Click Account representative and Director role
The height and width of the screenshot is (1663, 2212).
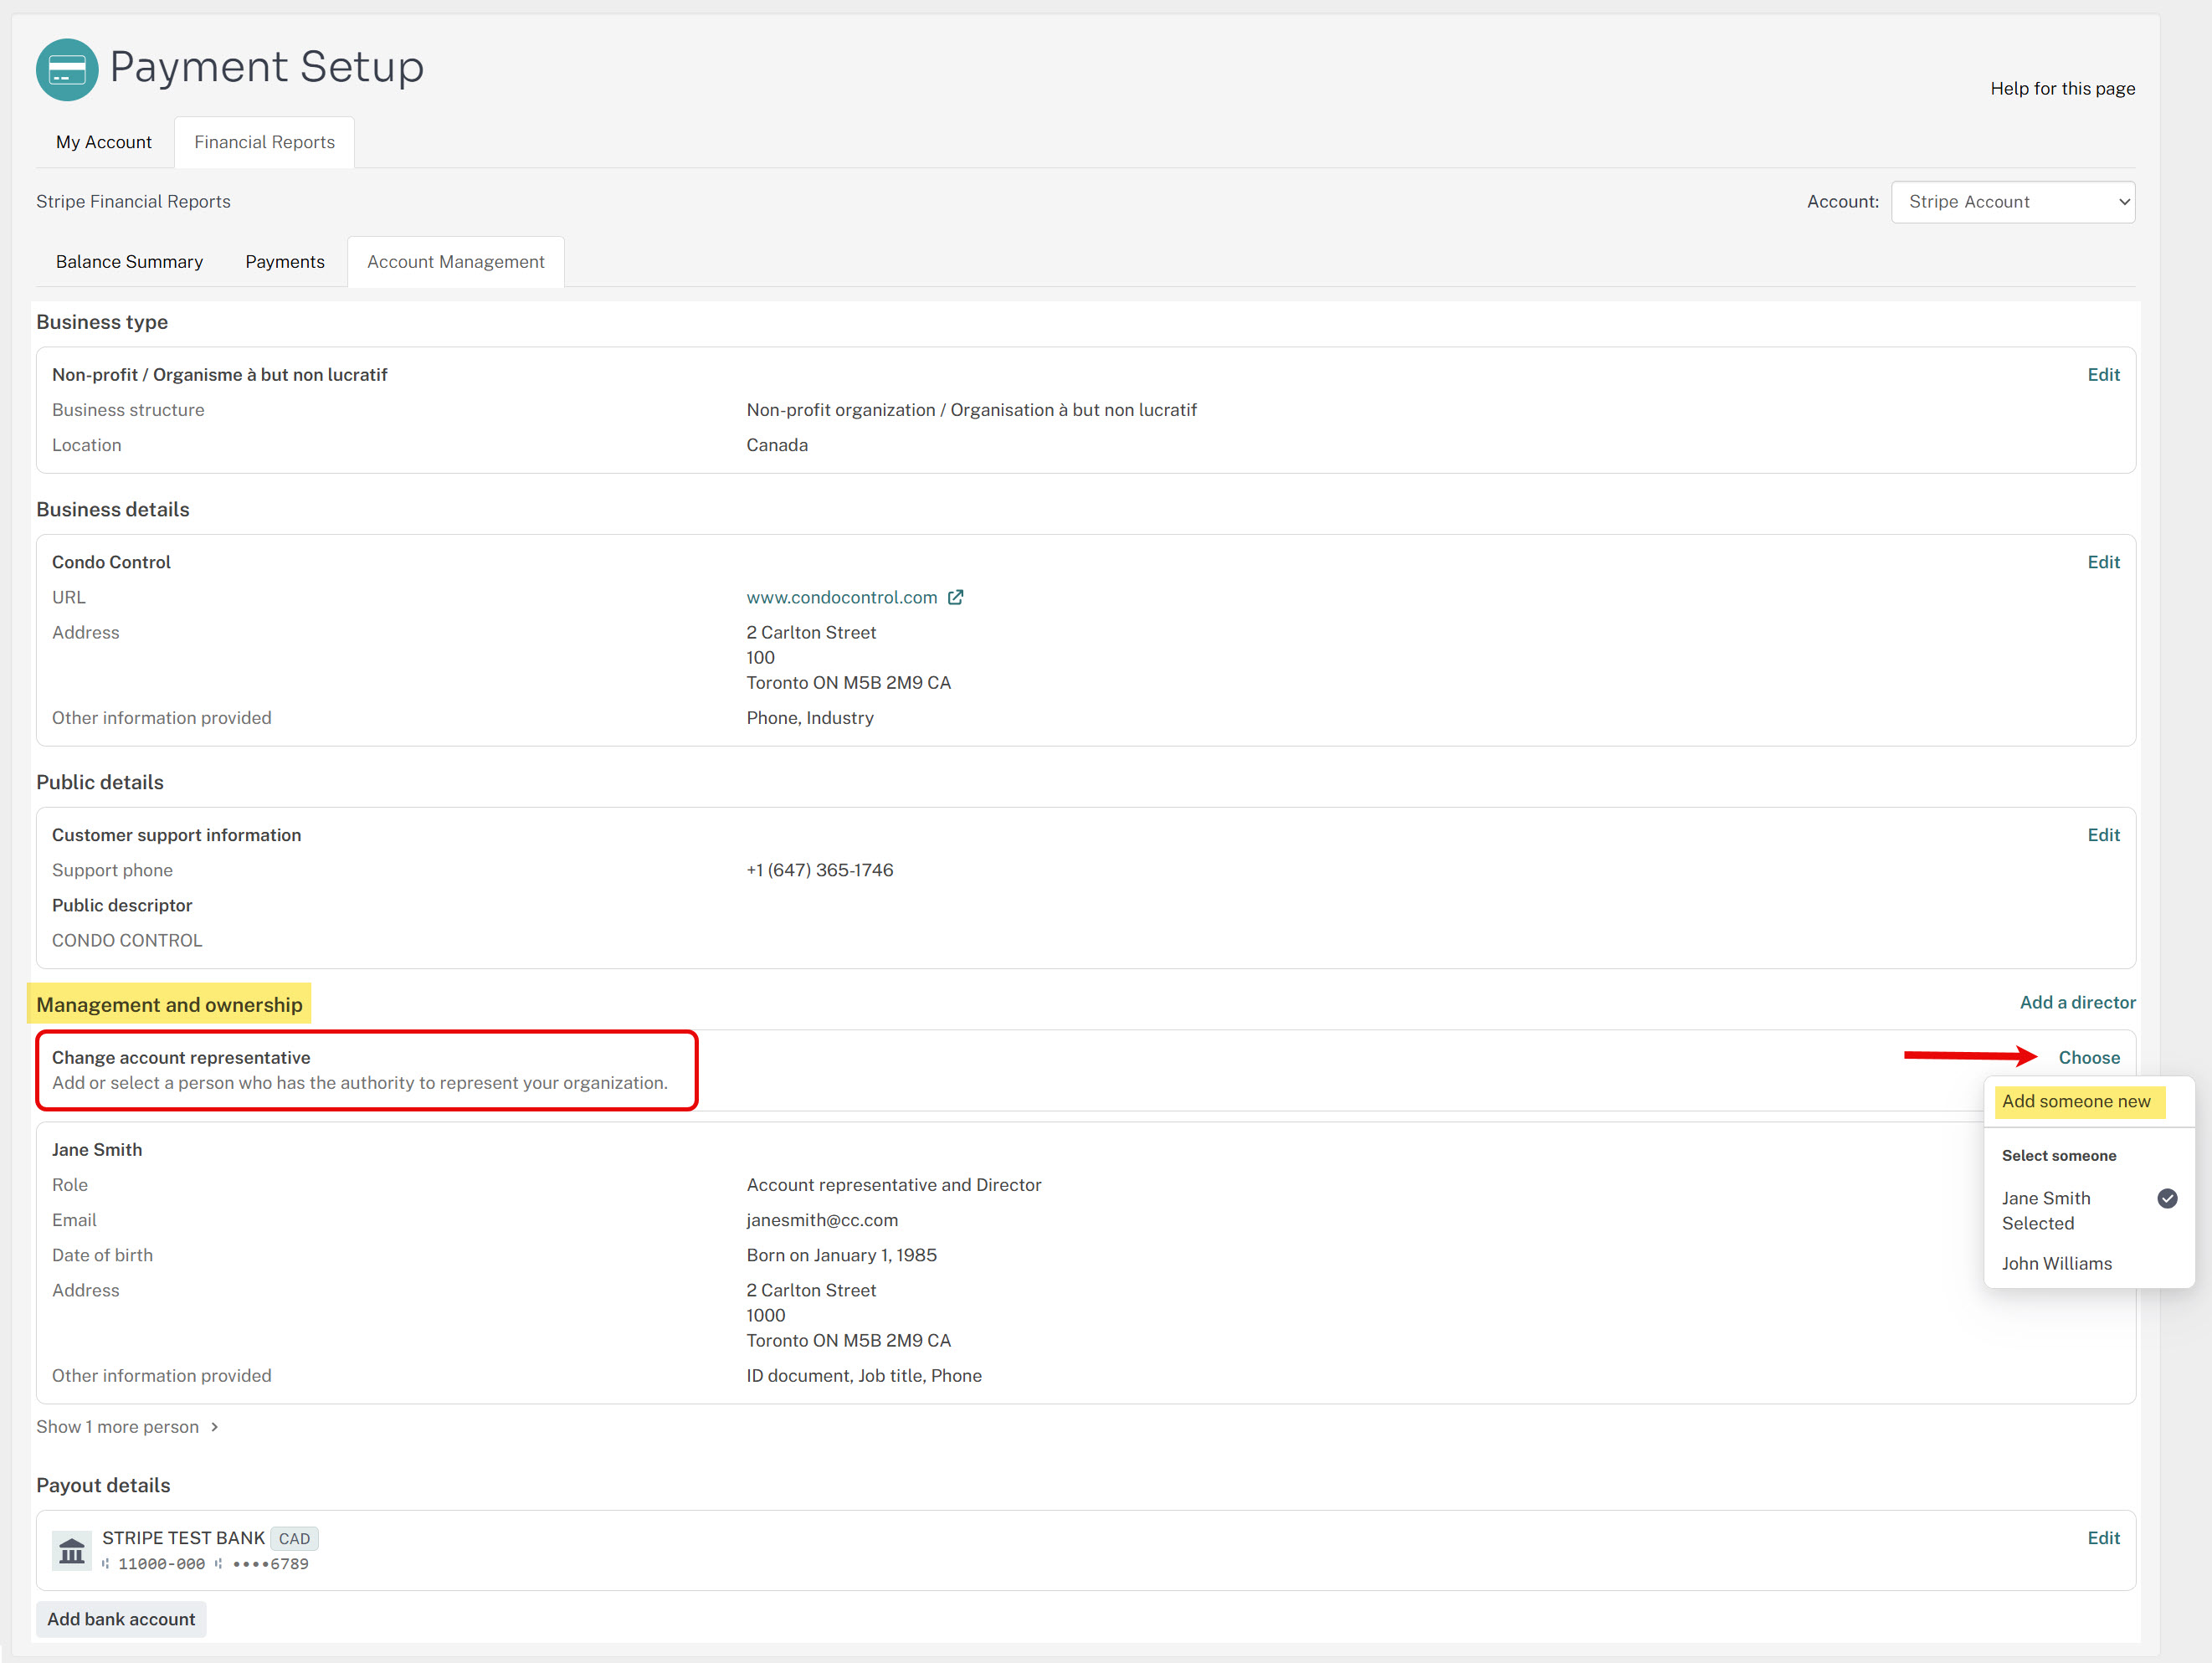click(x=894, y=1185)
